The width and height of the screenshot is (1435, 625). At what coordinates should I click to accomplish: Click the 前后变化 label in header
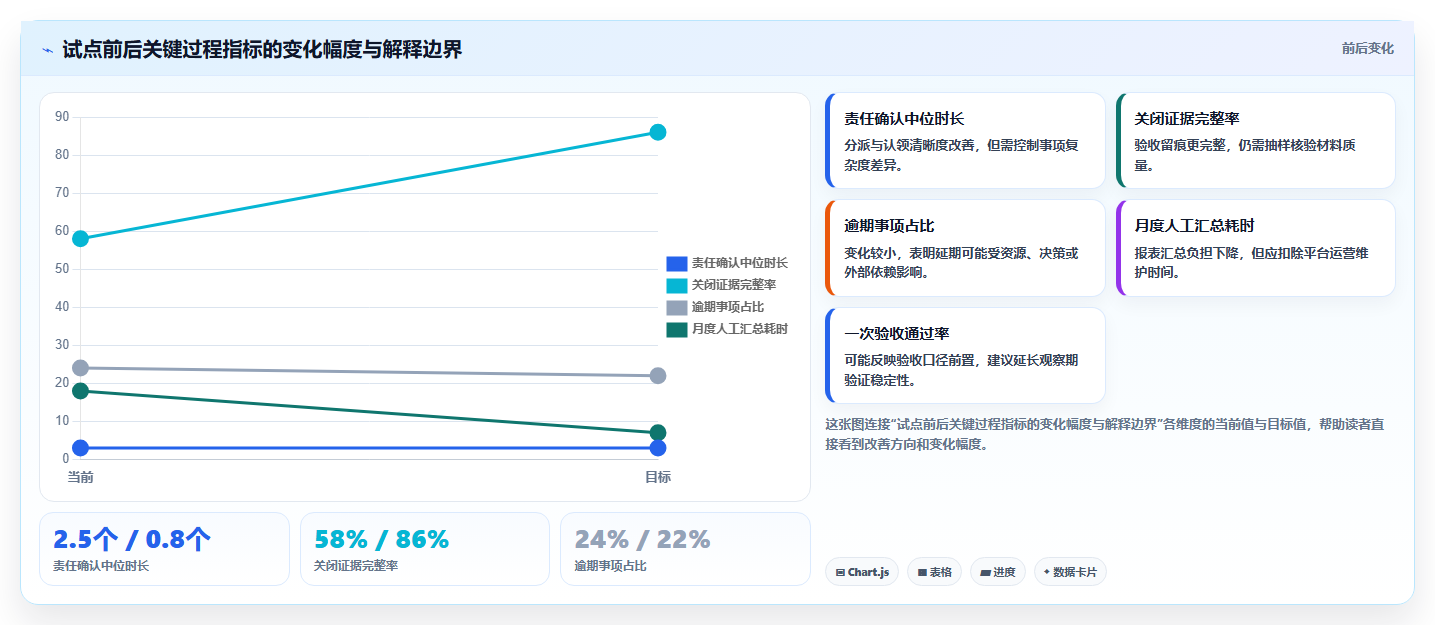tap(1367, 49)
